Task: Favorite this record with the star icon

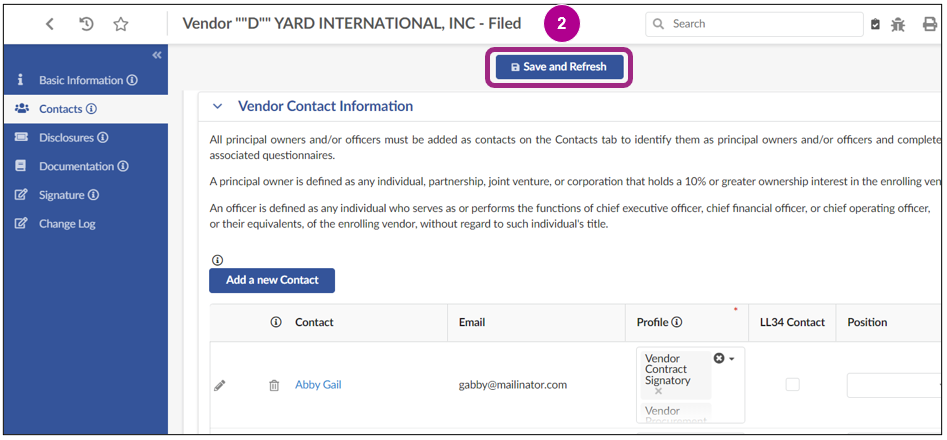Action: click(120, 24)
